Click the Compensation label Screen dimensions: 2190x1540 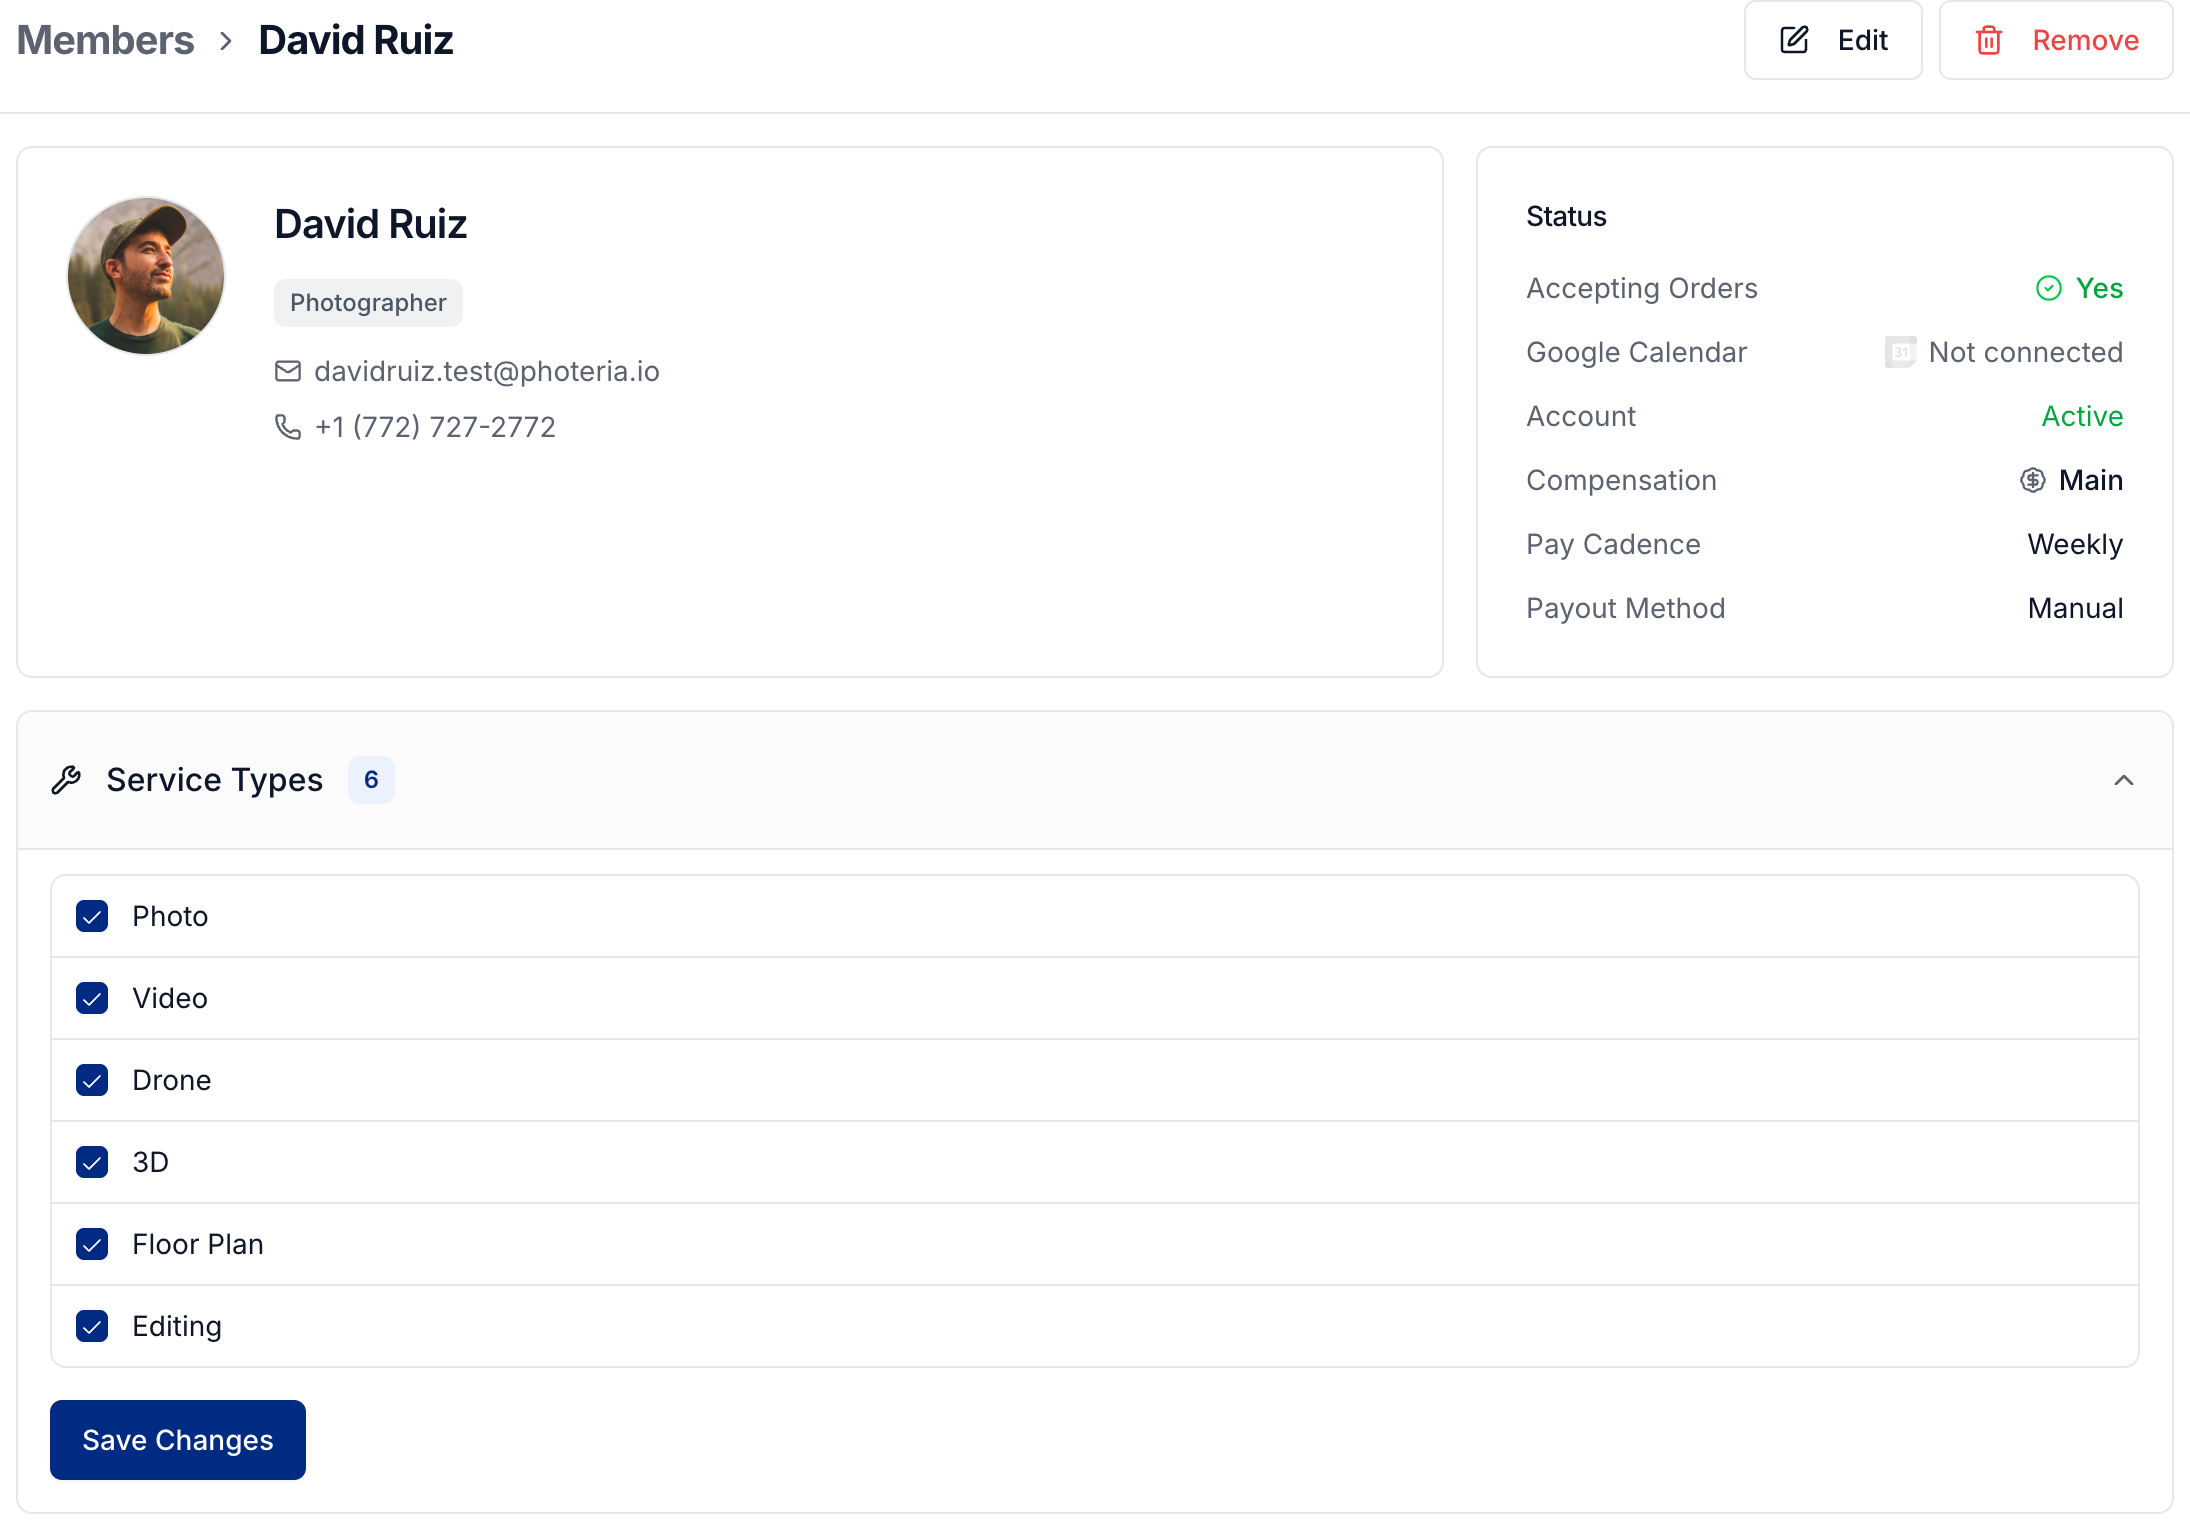(1621, 480)
